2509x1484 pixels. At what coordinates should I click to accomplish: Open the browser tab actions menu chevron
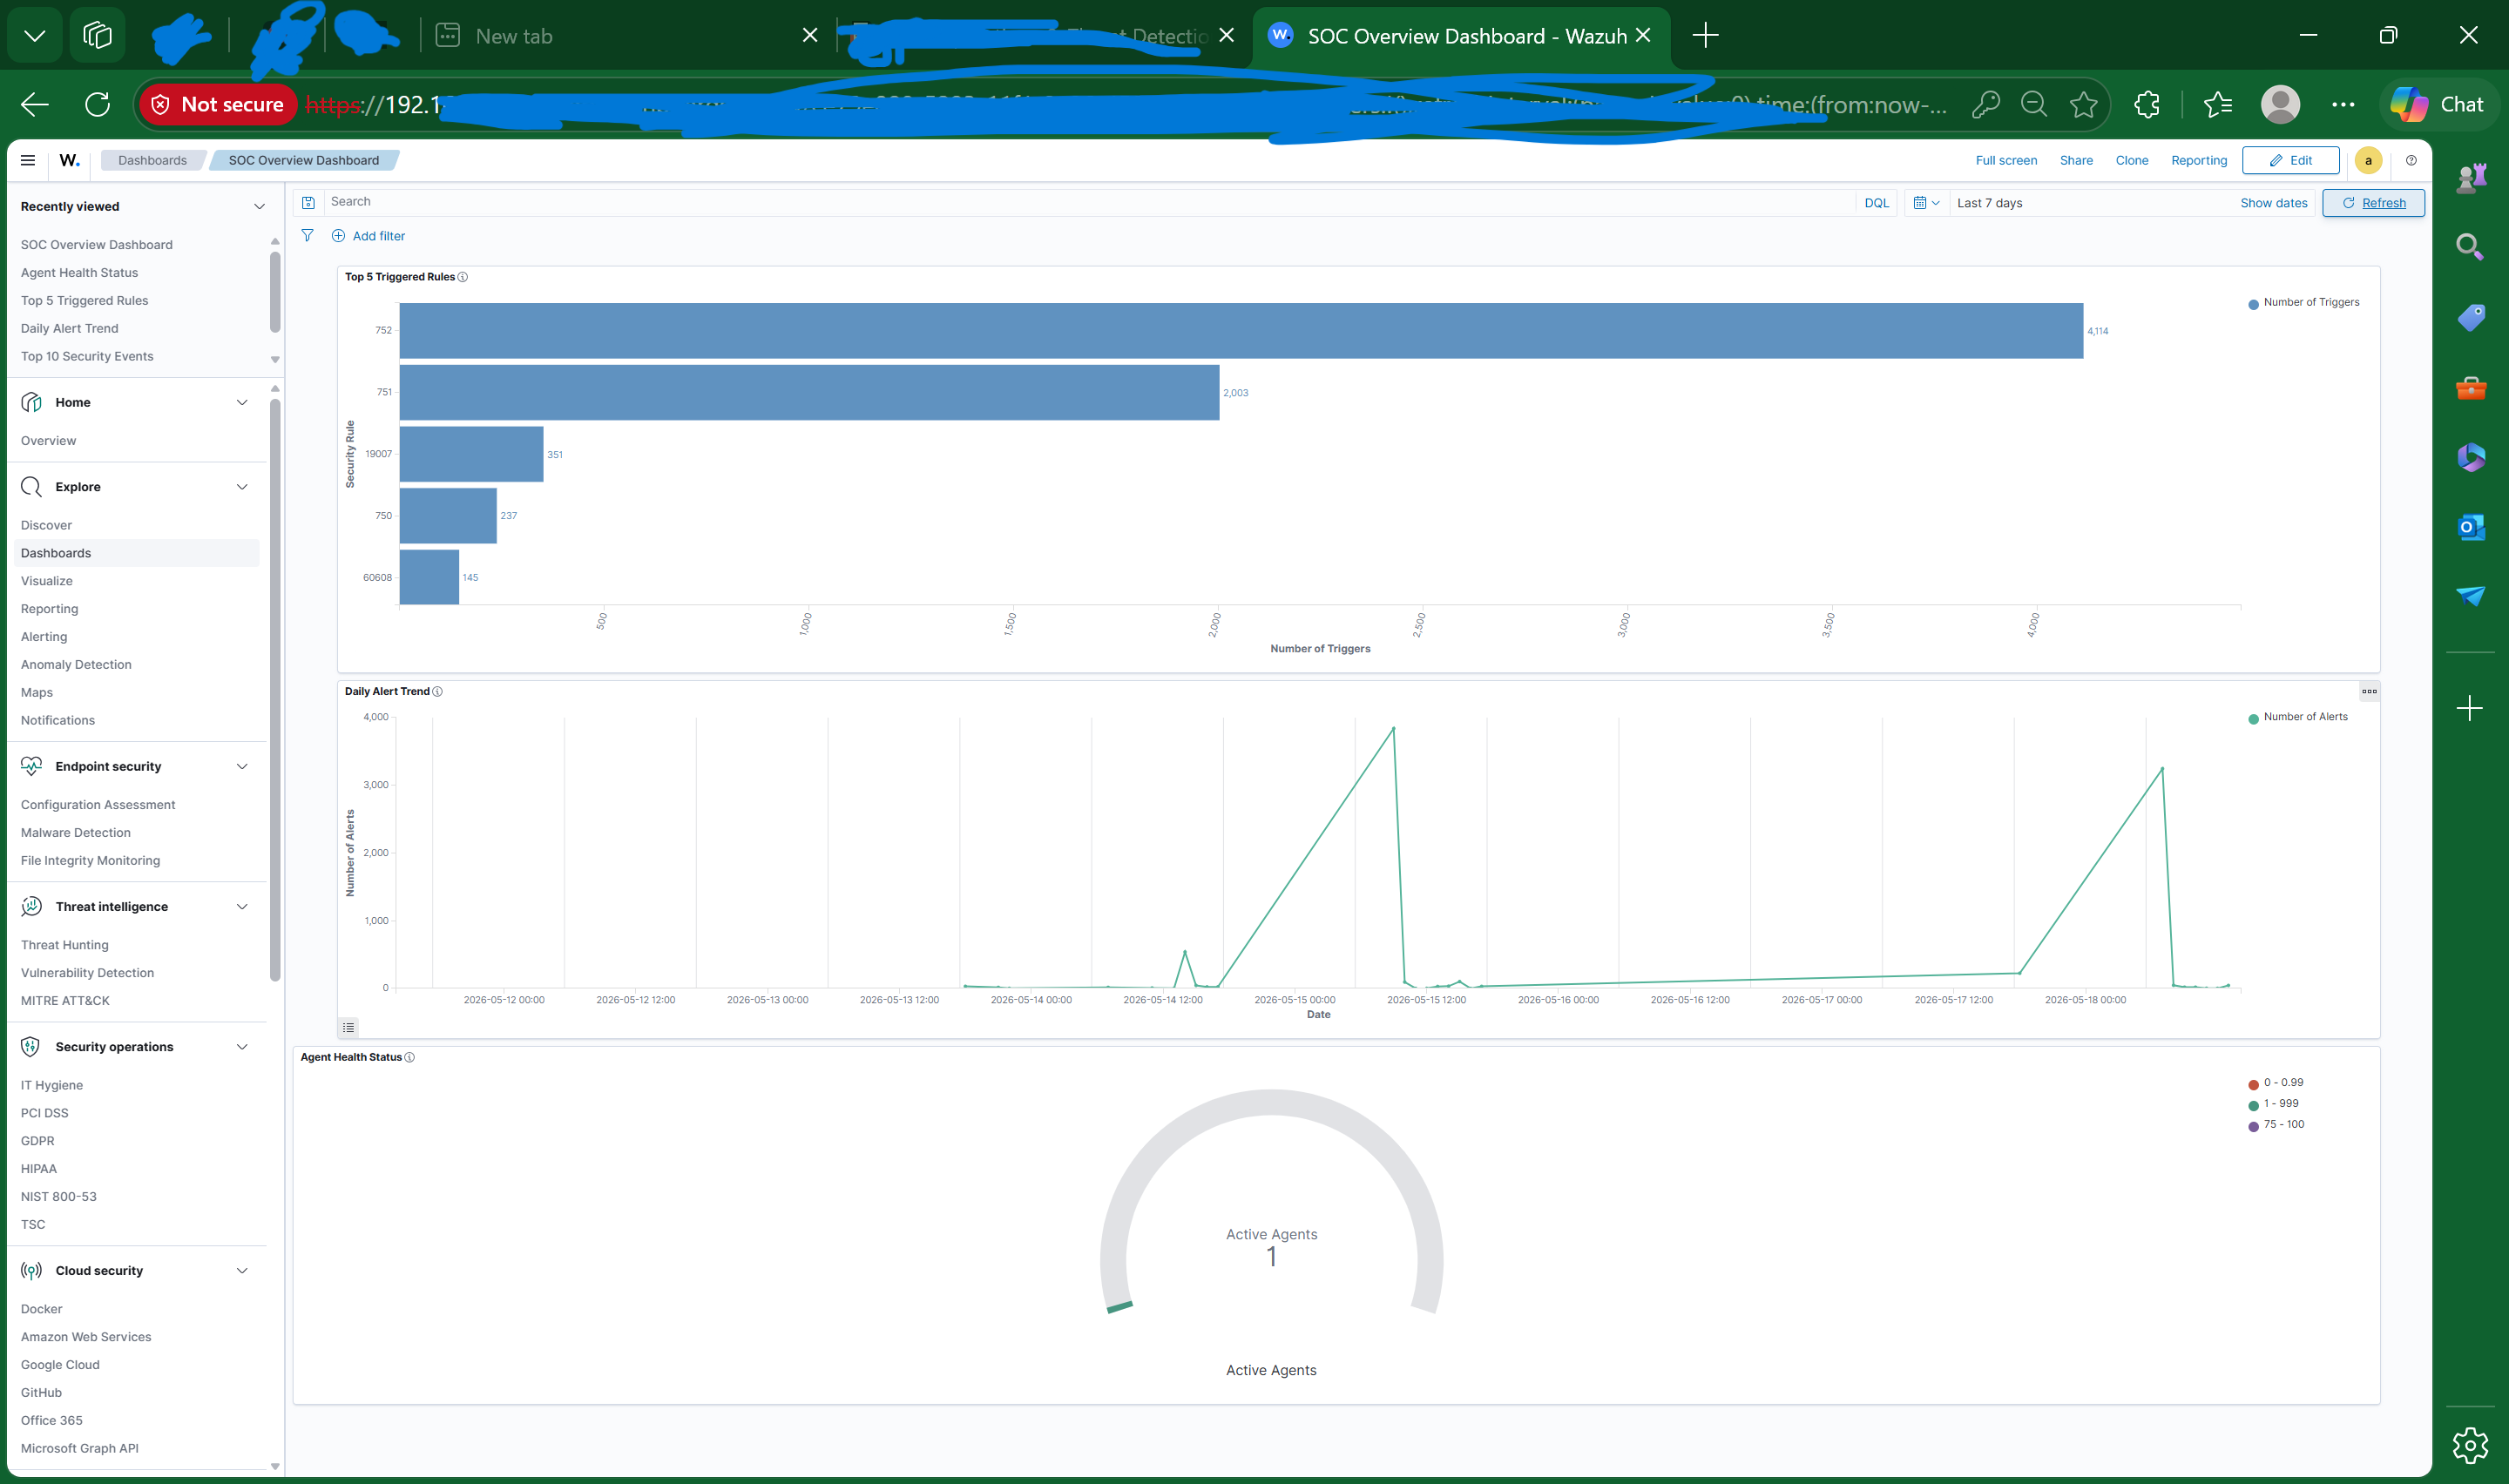tap(35, 36)
